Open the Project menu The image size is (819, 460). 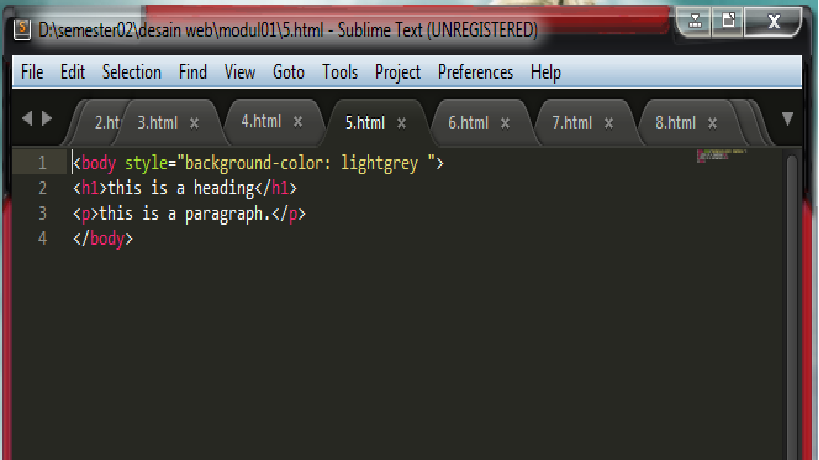point(397,72)
